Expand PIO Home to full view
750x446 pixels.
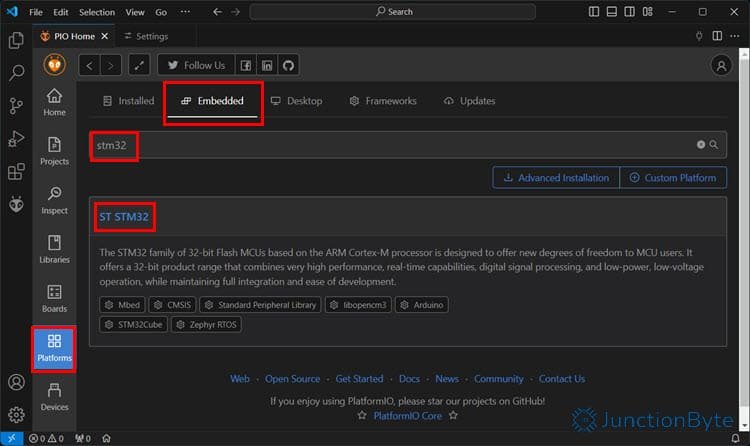coord(139,65)
